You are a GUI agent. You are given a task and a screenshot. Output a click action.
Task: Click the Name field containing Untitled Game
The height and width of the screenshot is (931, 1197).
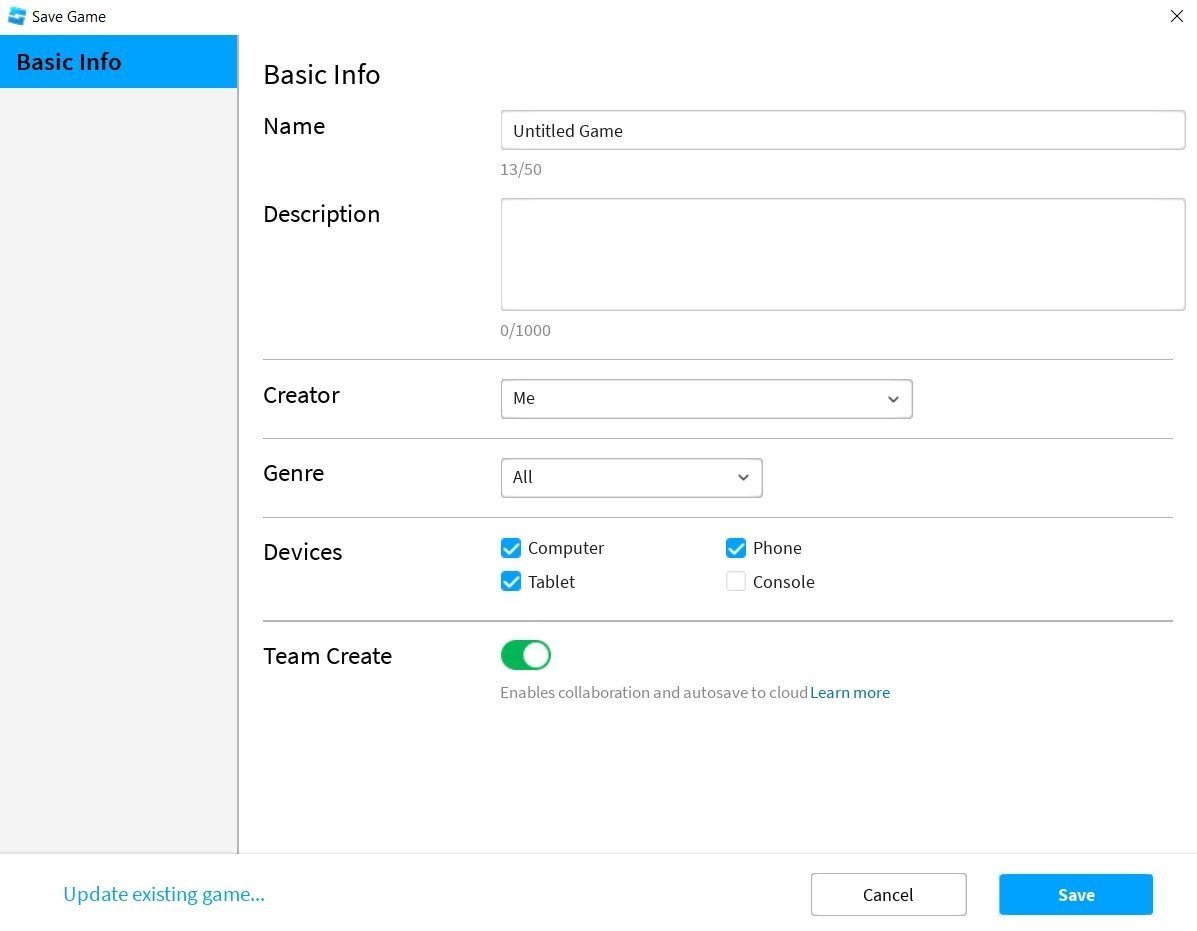point(843,130)
